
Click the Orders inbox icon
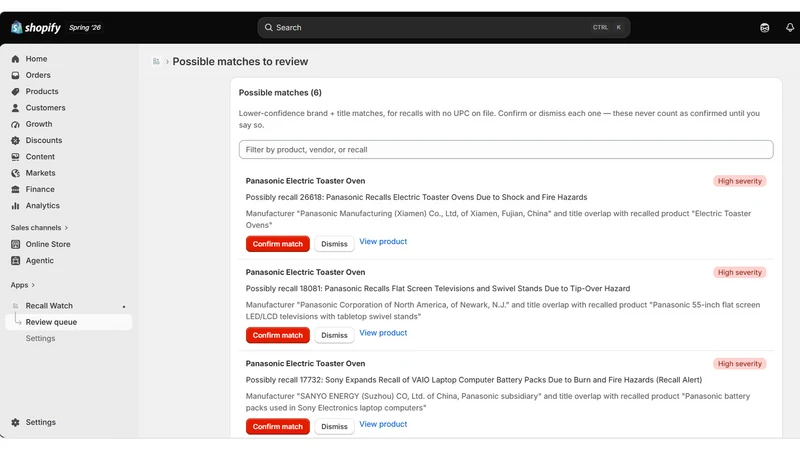15,75
